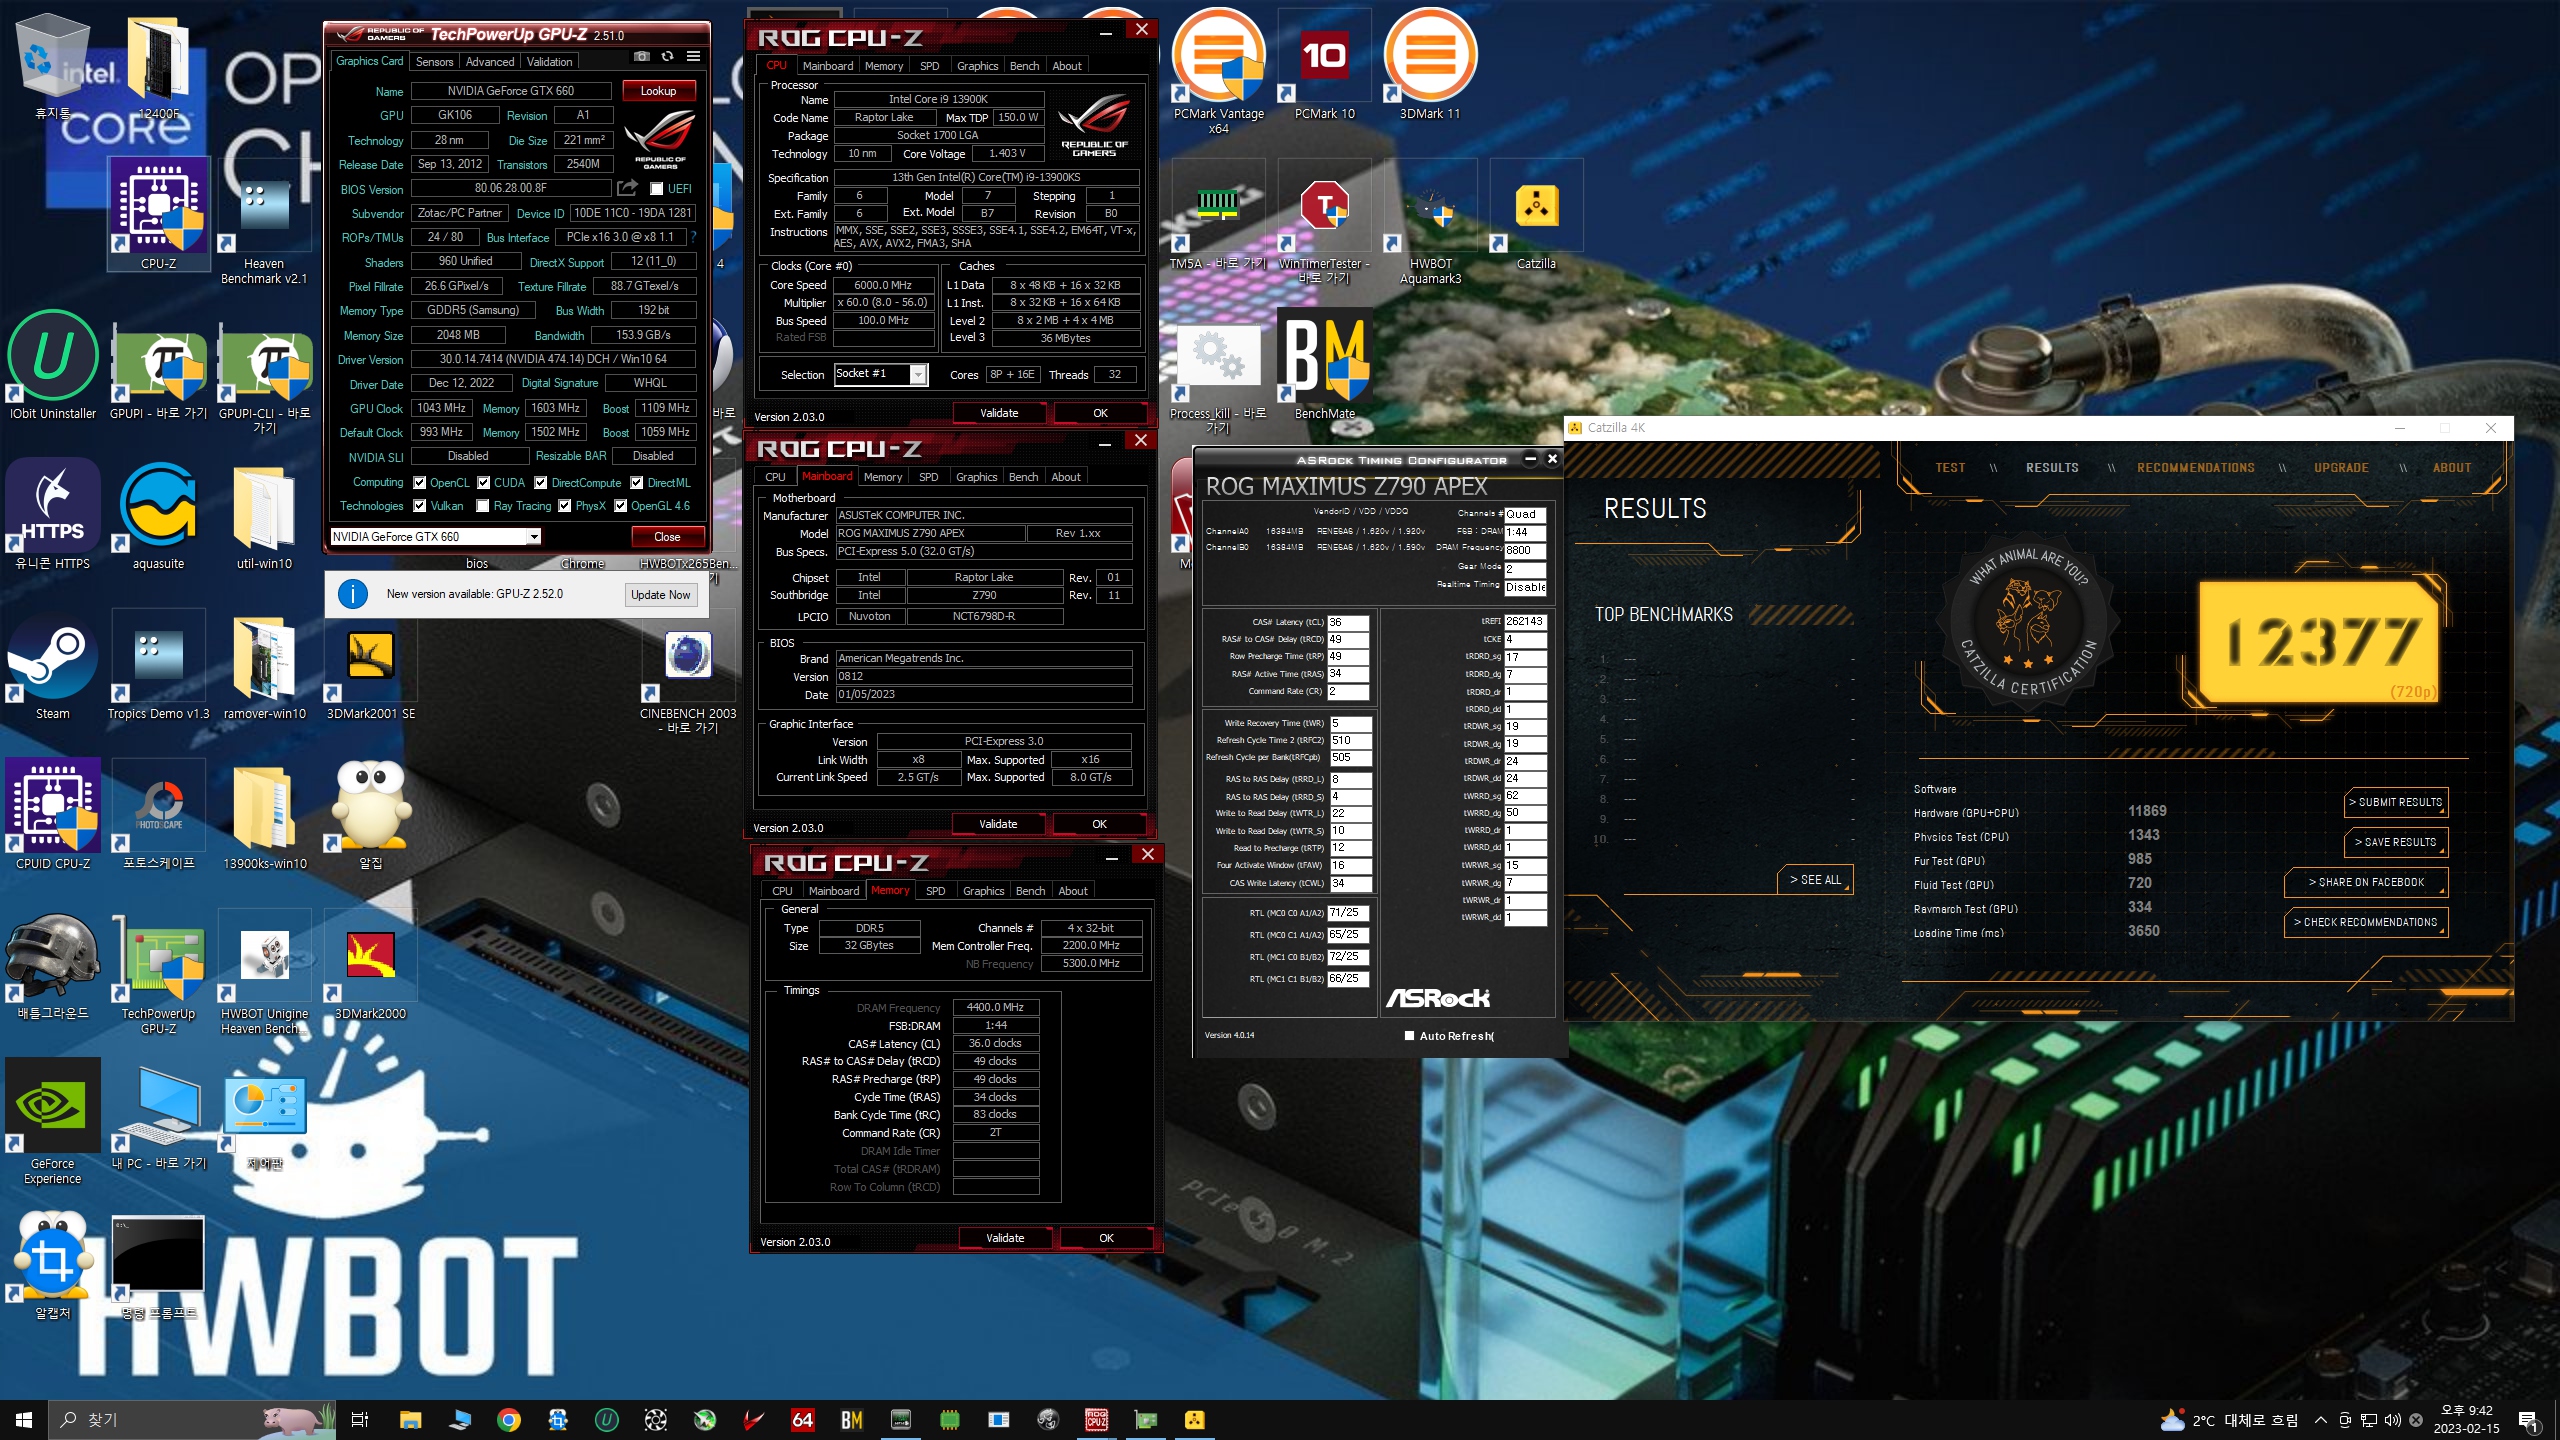The image size is (2560, 1440).
Task: Open the HWBOT Aquamark3 desktop icon
Action: pos(1430,222)
